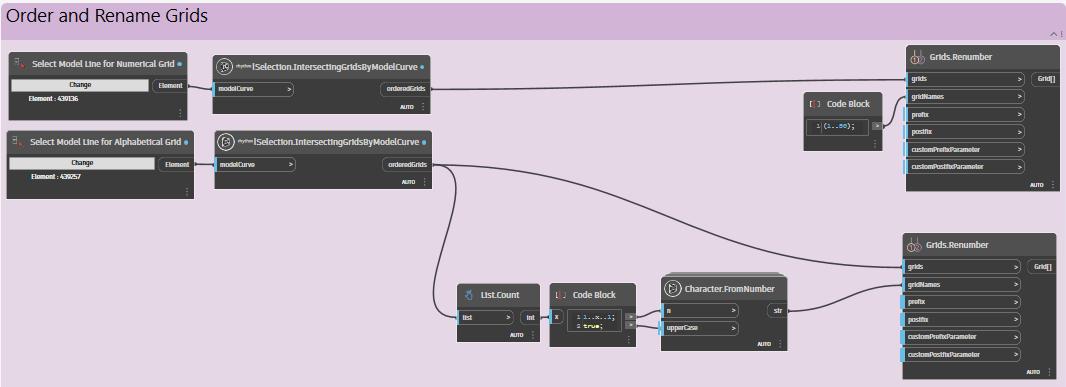Open the three-dot menu on List.Count node
Screen dimensions: 1066x387
pyautogui.click(x=532, y=335)
